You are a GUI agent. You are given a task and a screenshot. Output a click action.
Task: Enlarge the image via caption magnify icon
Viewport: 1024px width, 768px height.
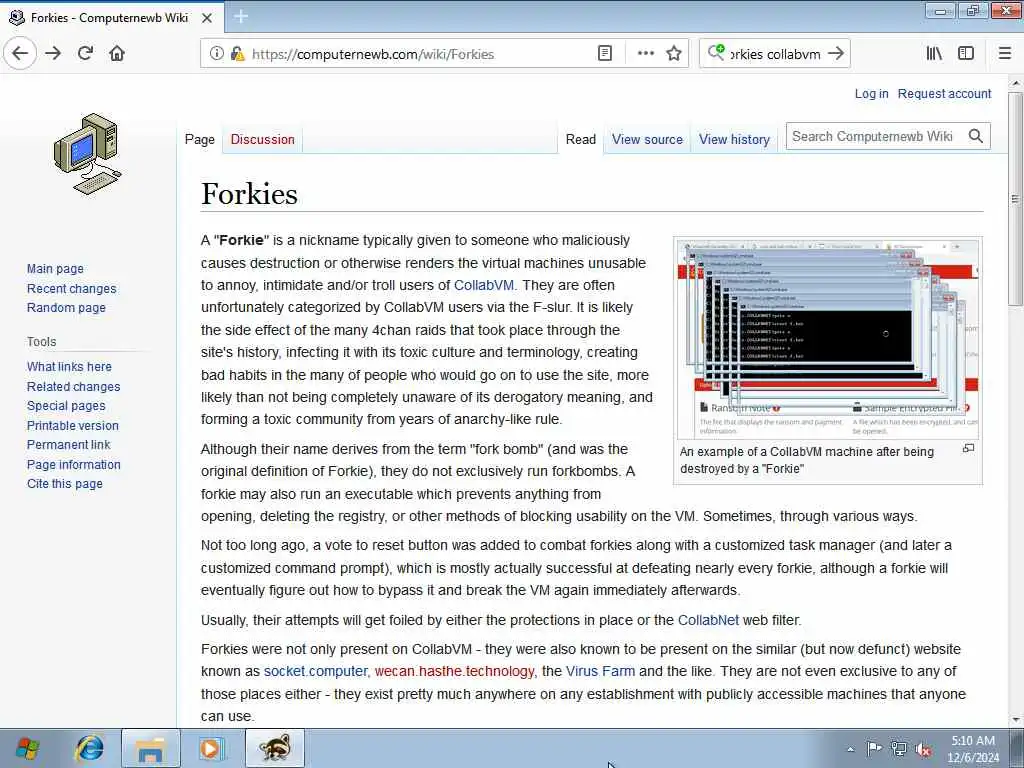(968, 449)
